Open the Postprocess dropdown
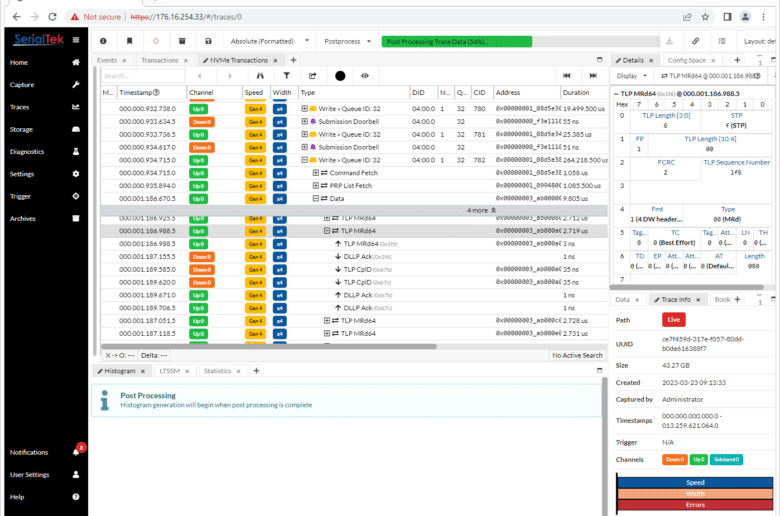Screen dimensions: 780x516 348,41
